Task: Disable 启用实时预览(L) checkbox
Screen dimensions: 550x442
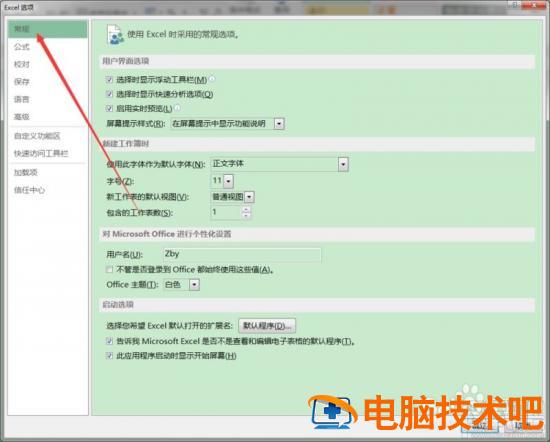Action: (109, 108)
